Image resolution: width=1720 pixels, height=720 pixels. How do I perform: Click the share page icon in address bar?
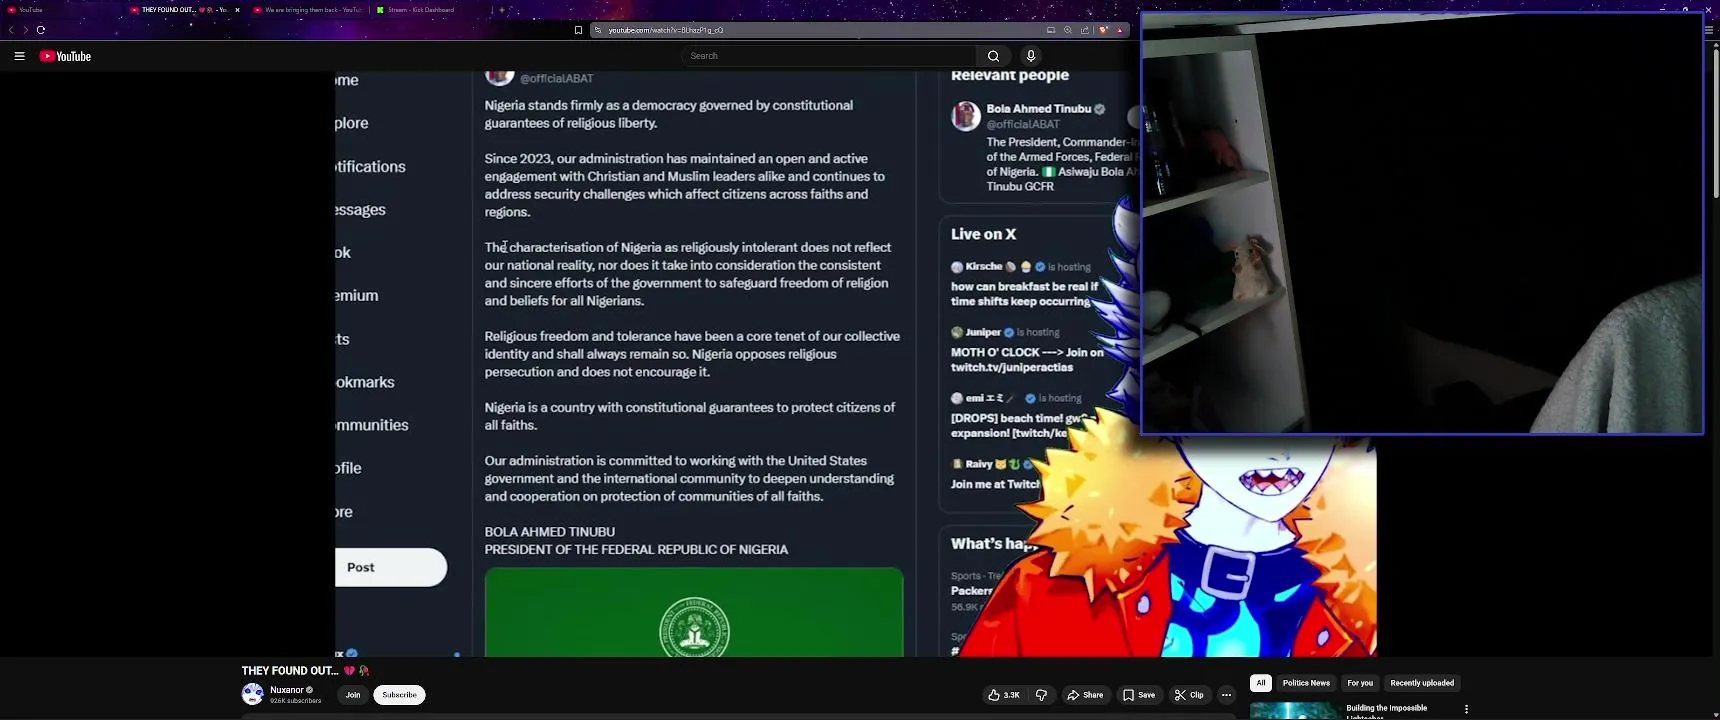1085,30
